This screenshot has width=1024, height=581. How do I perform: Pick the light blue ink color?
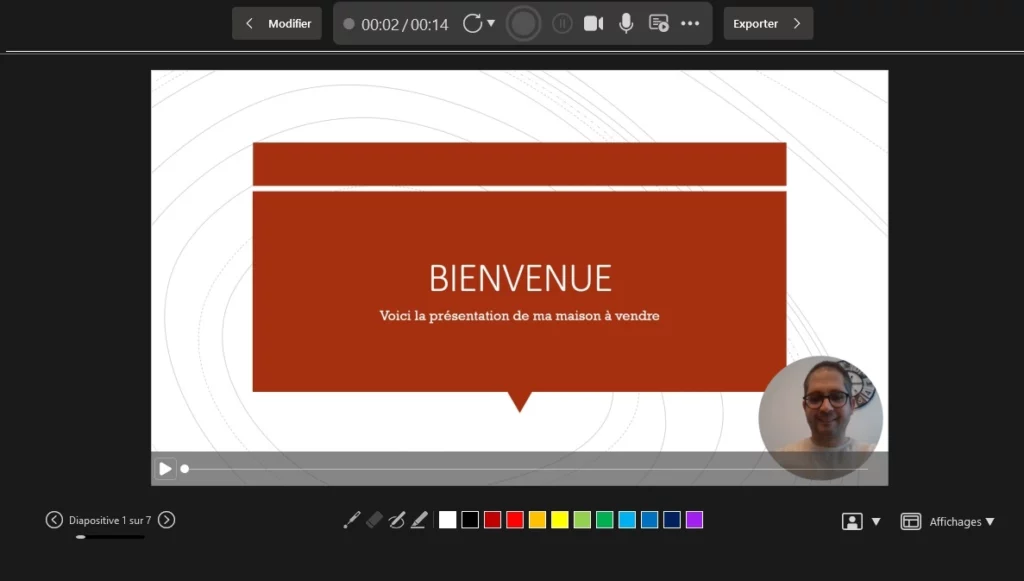[627, 520]
